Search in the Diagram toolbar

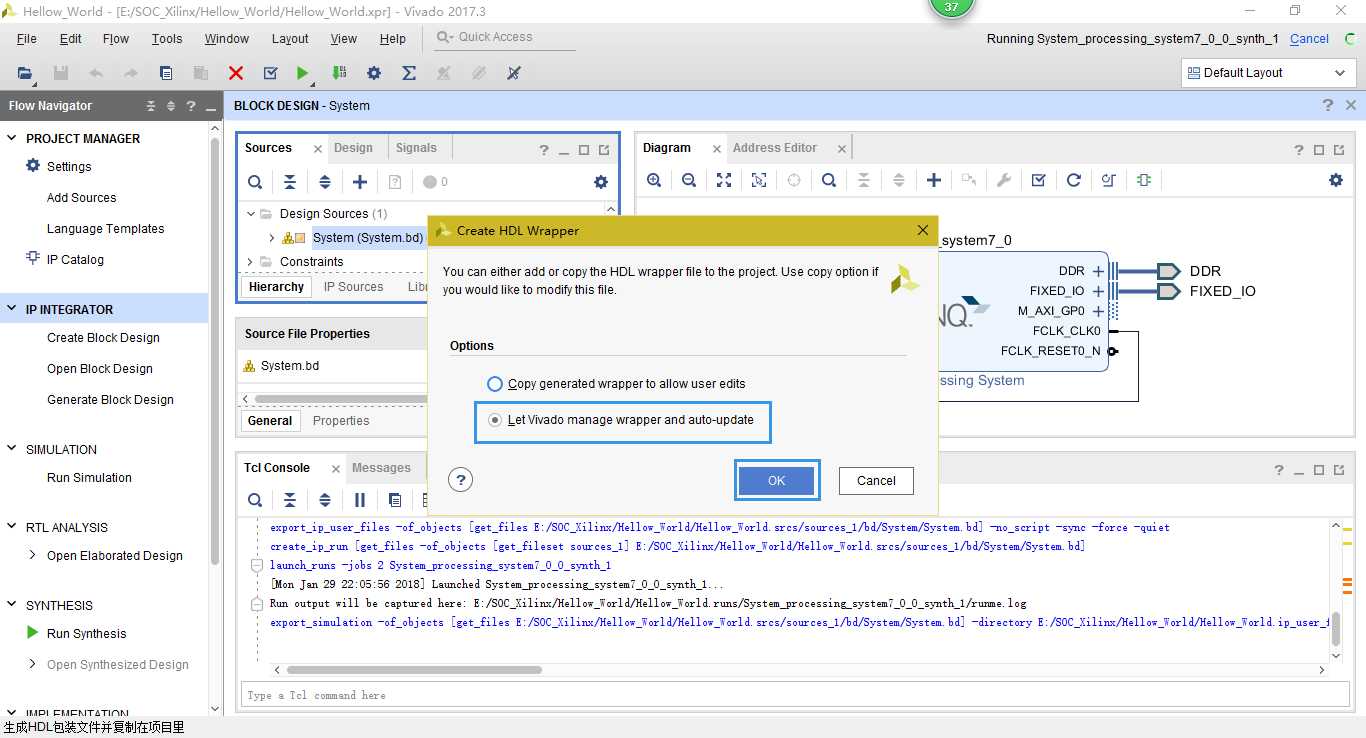point(829,180)
